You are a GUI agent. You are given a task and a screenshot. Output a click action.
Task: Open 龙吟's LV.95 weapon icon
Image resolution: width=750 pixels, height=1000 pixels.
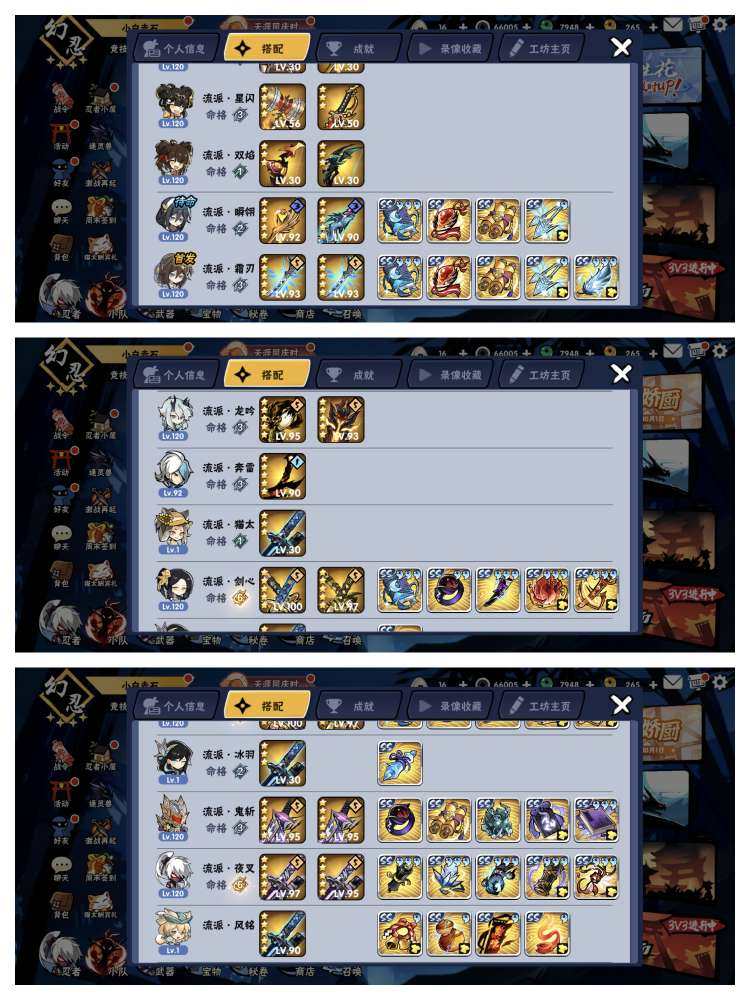tap(283, 420)
